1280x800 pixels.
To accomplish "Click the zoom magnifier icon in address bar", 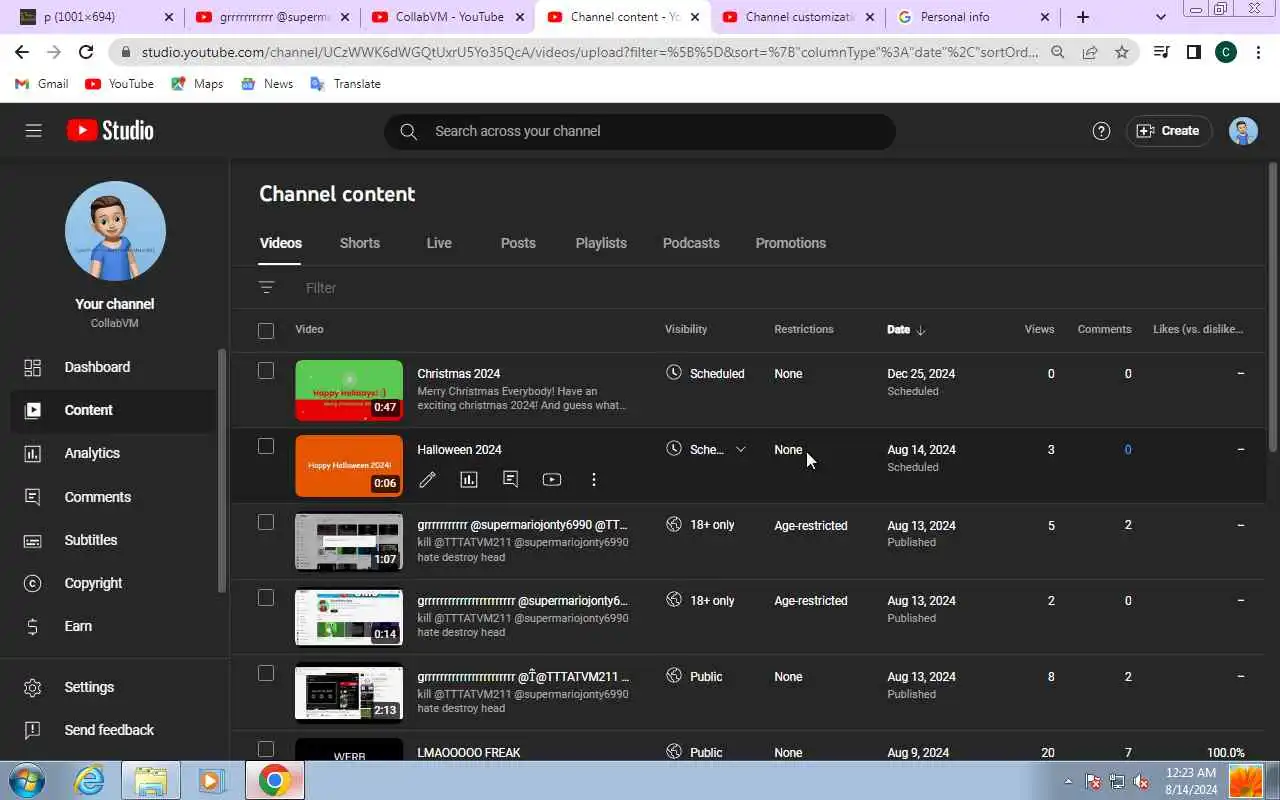I will 1057,52.
